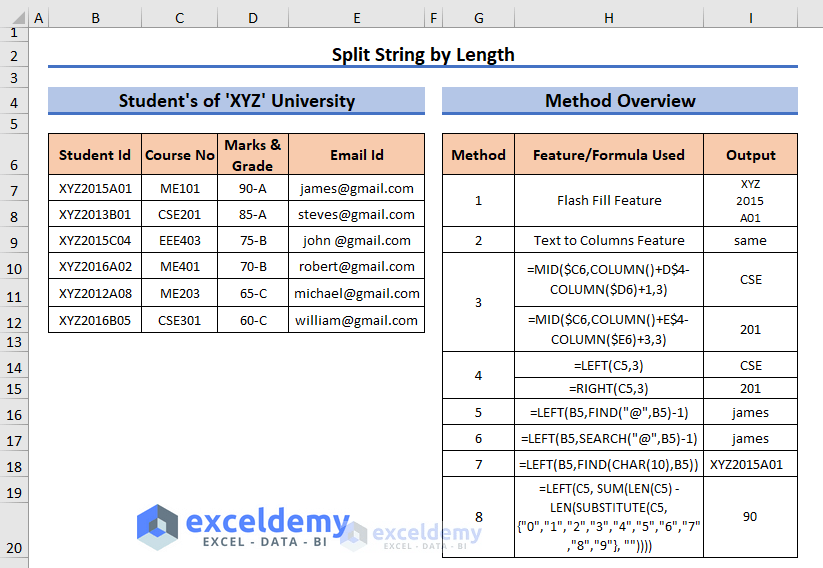Viewport: 823px width, 568px height.
Task: Select cell james@gmail.com
Action: coord(356,188)
